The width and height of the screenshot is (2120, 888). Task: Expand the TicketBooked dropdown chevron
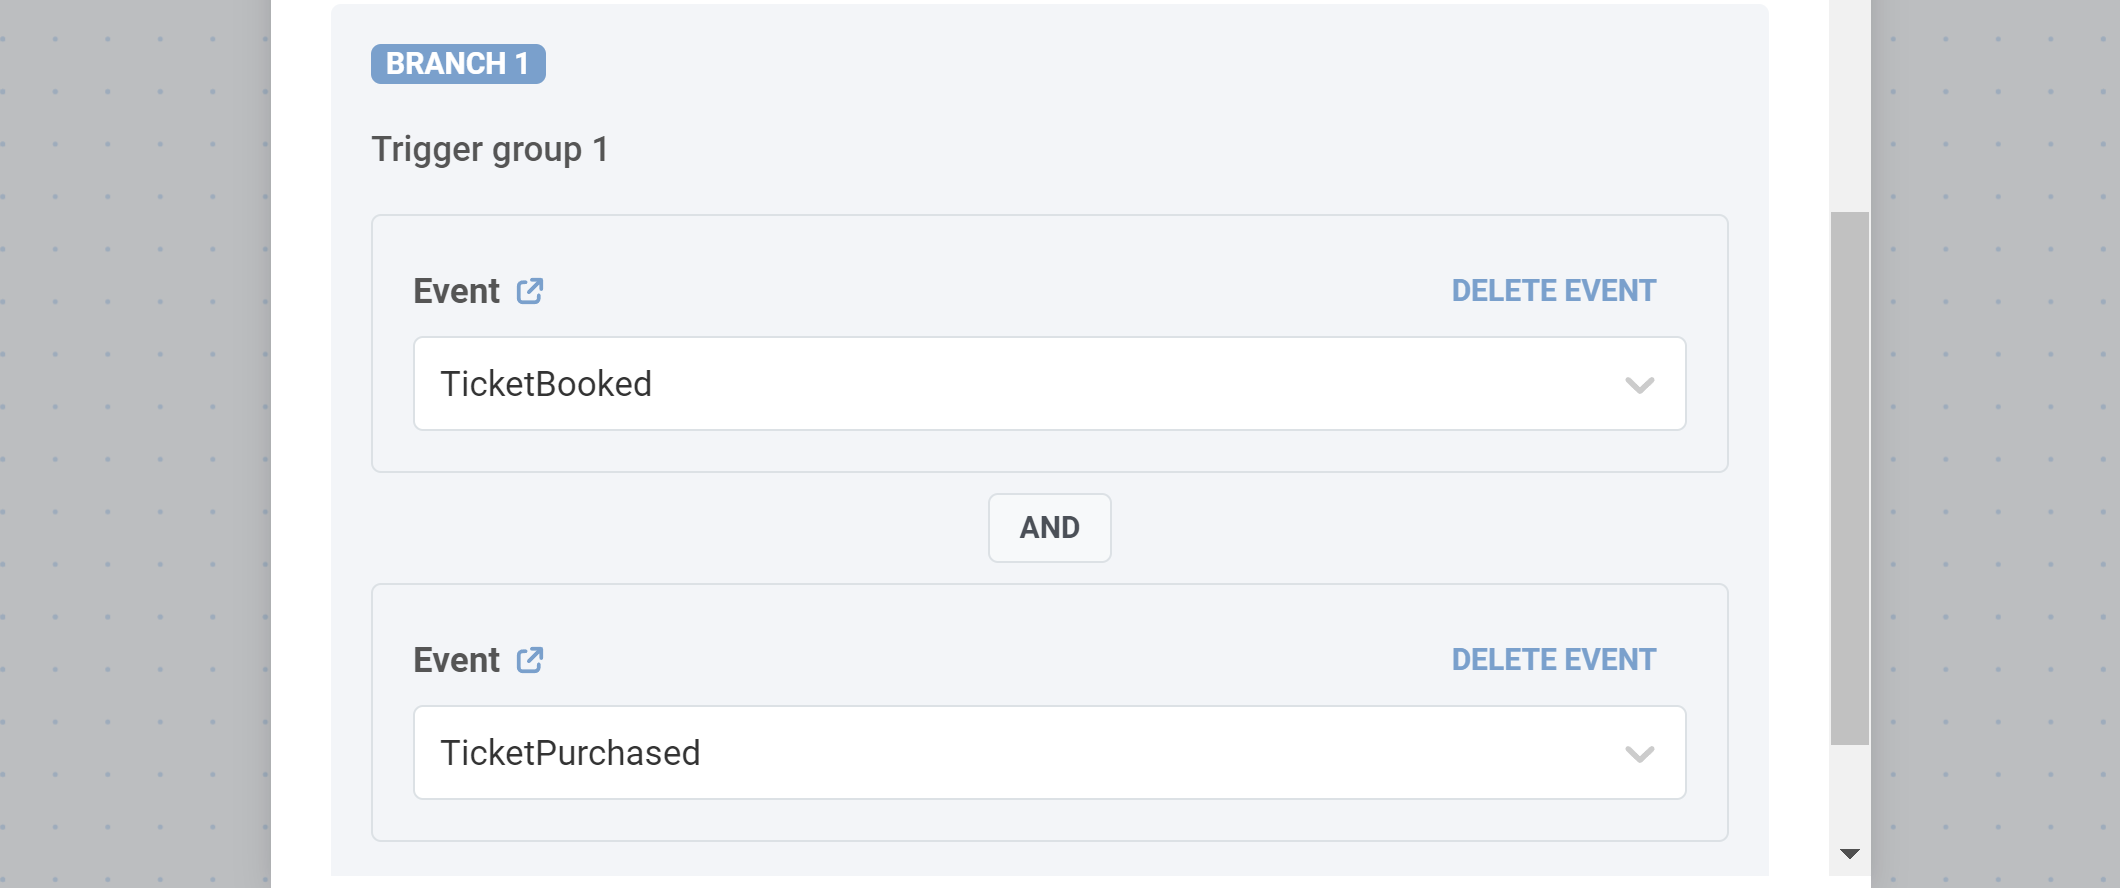pos(1639,385)
